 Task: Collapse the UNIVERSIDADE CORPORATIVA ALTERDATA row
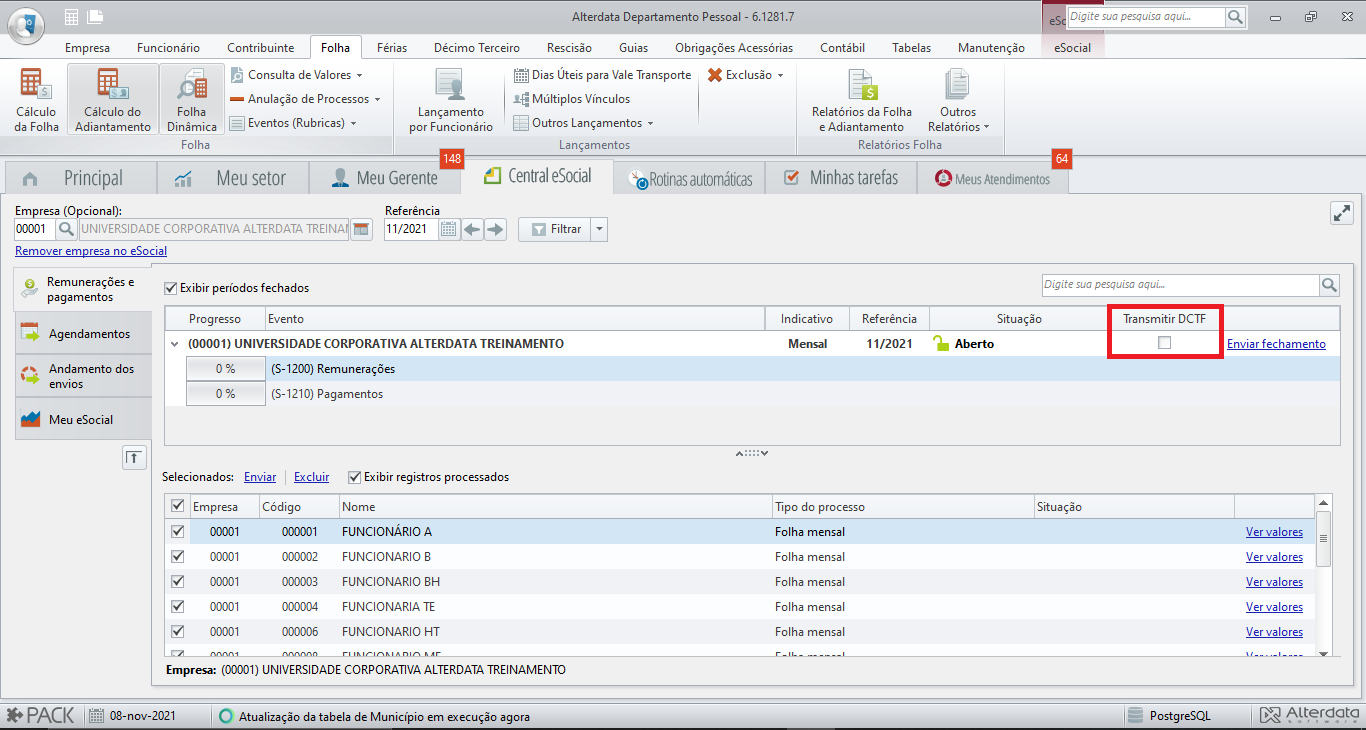point(174,344)
